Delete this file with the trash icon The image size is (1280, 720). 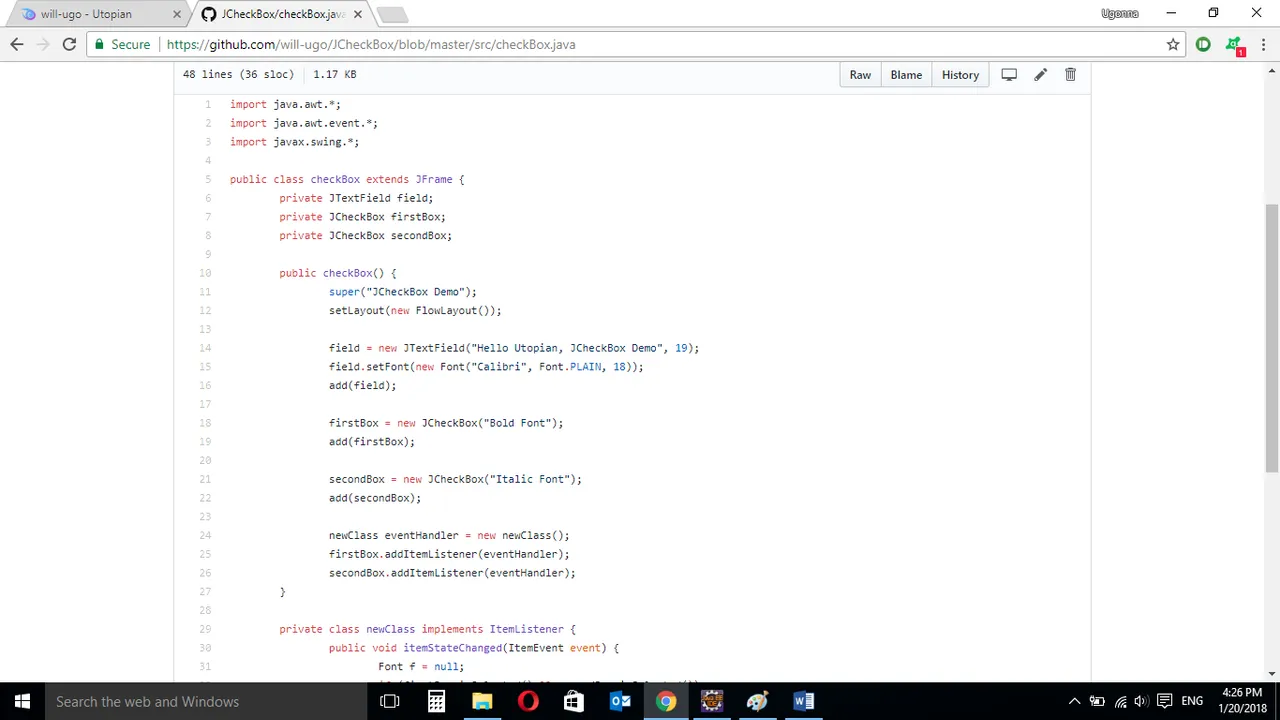1070,75
